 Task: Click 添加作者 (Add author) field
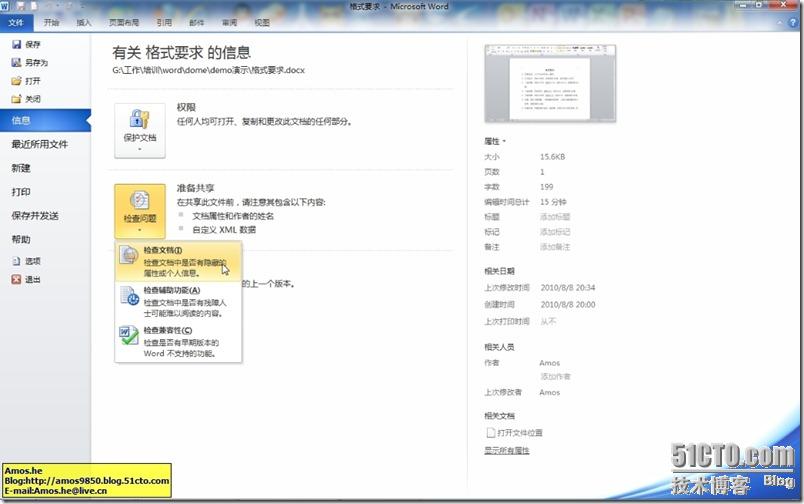click(x=555, y=376)
